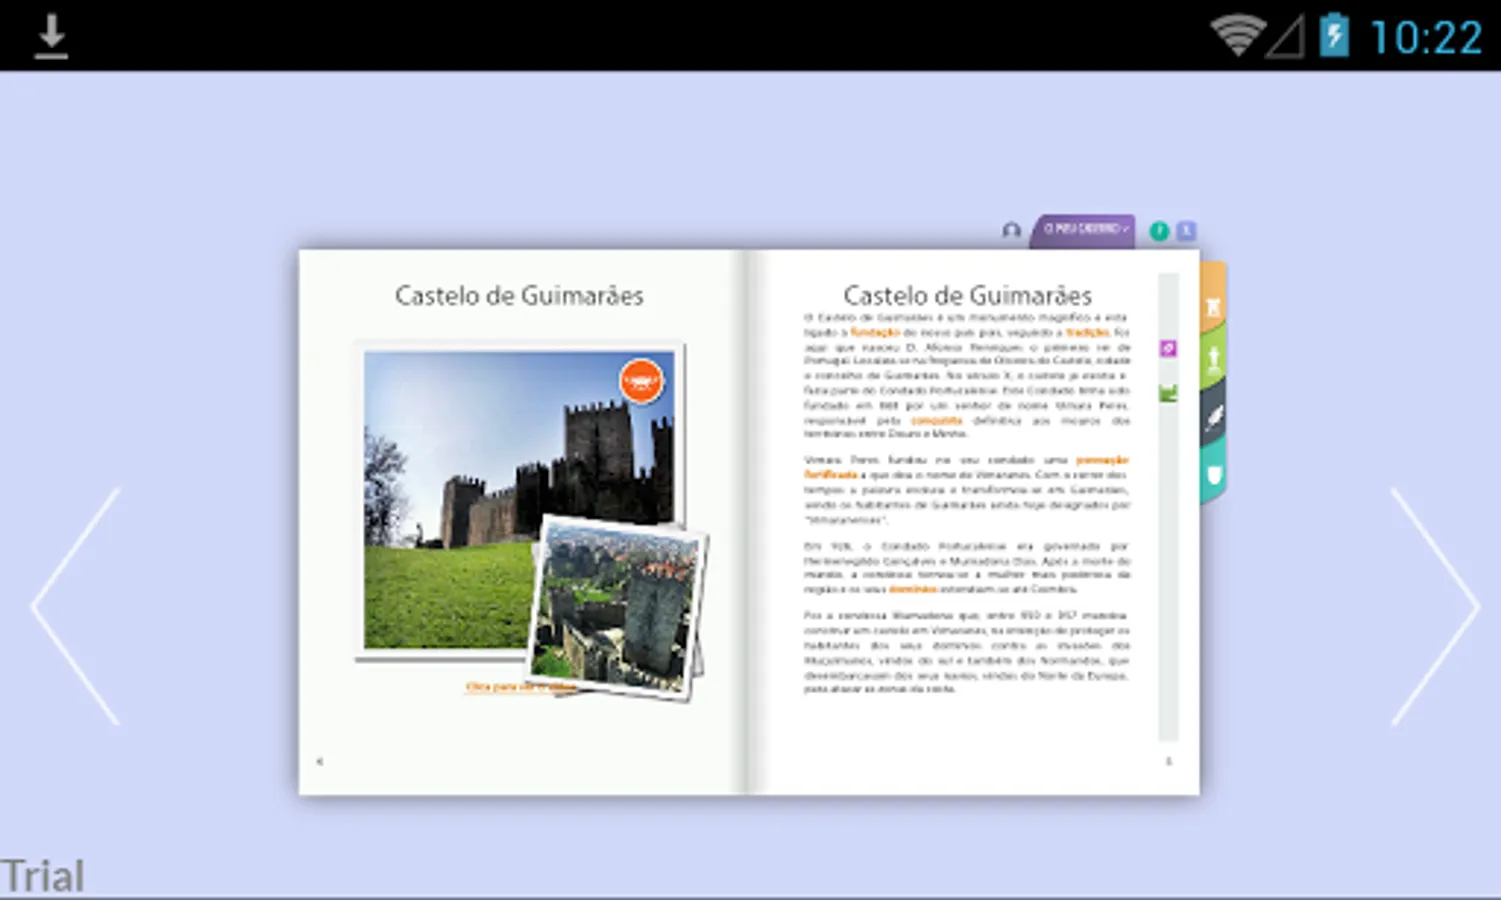Tap the orange round badge on the castle photo
This screenshot has width=1501, height=900.
pyautogui.click(x=641, y=381)
